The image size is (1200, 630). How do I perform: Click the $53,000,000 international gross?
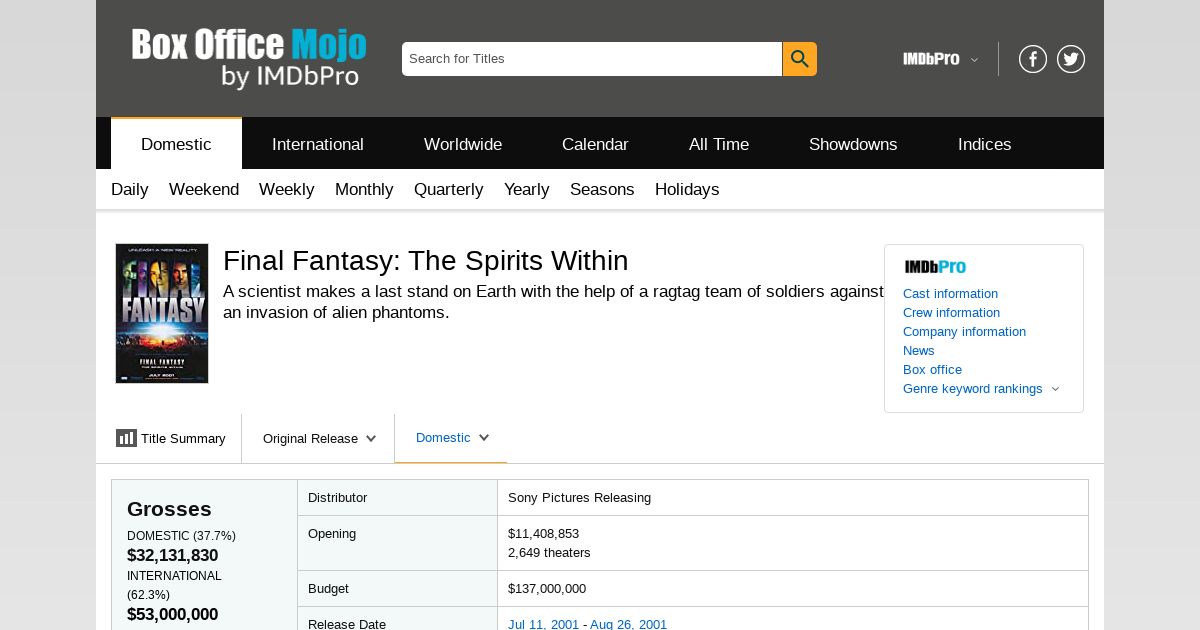(172, 614)
